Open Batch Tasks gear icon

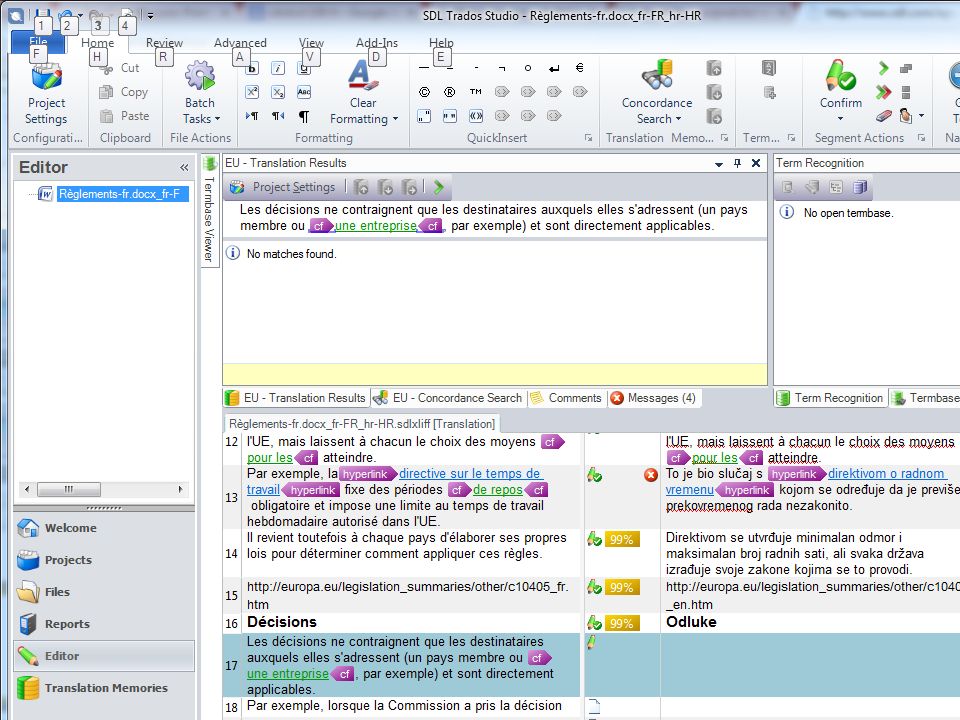tap(200, 77)
